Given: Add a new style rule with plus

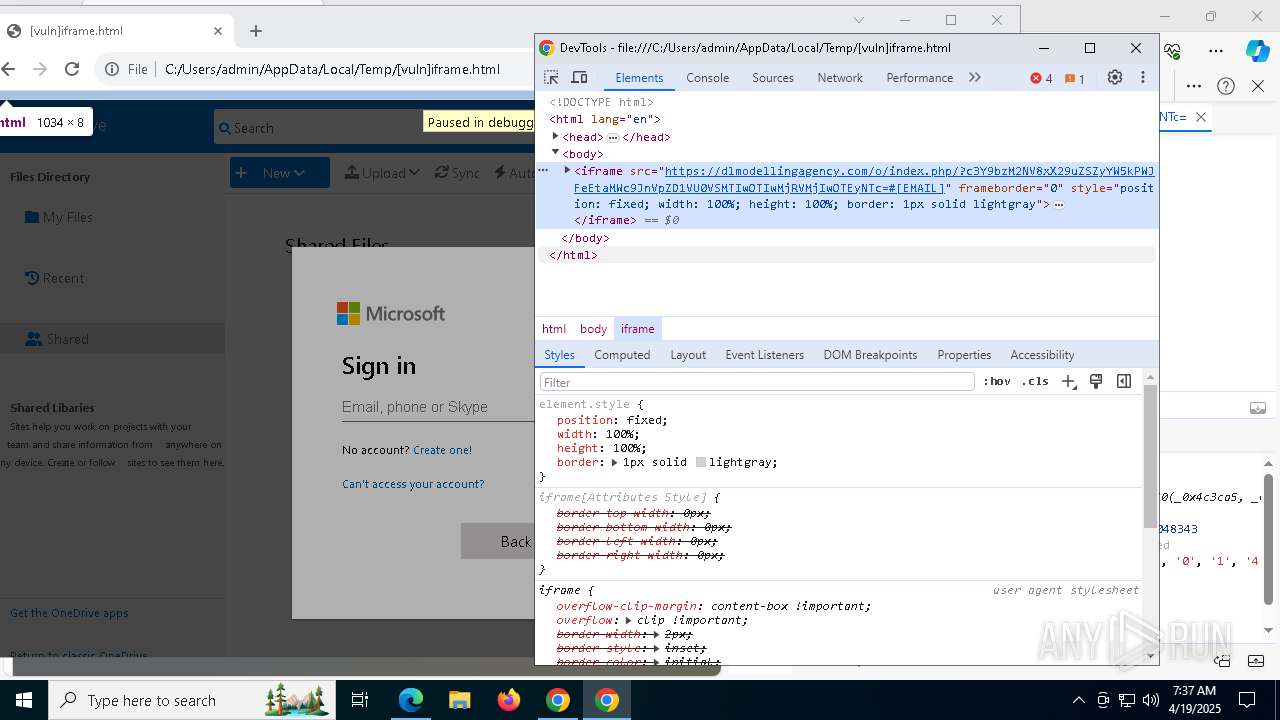Looking at the screenshot, I should 1069,381.
